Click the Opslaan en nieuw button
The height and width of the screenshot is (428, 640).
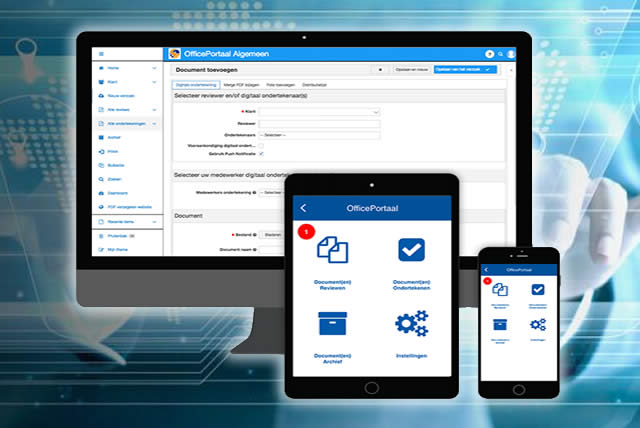[x=413, y=70]
